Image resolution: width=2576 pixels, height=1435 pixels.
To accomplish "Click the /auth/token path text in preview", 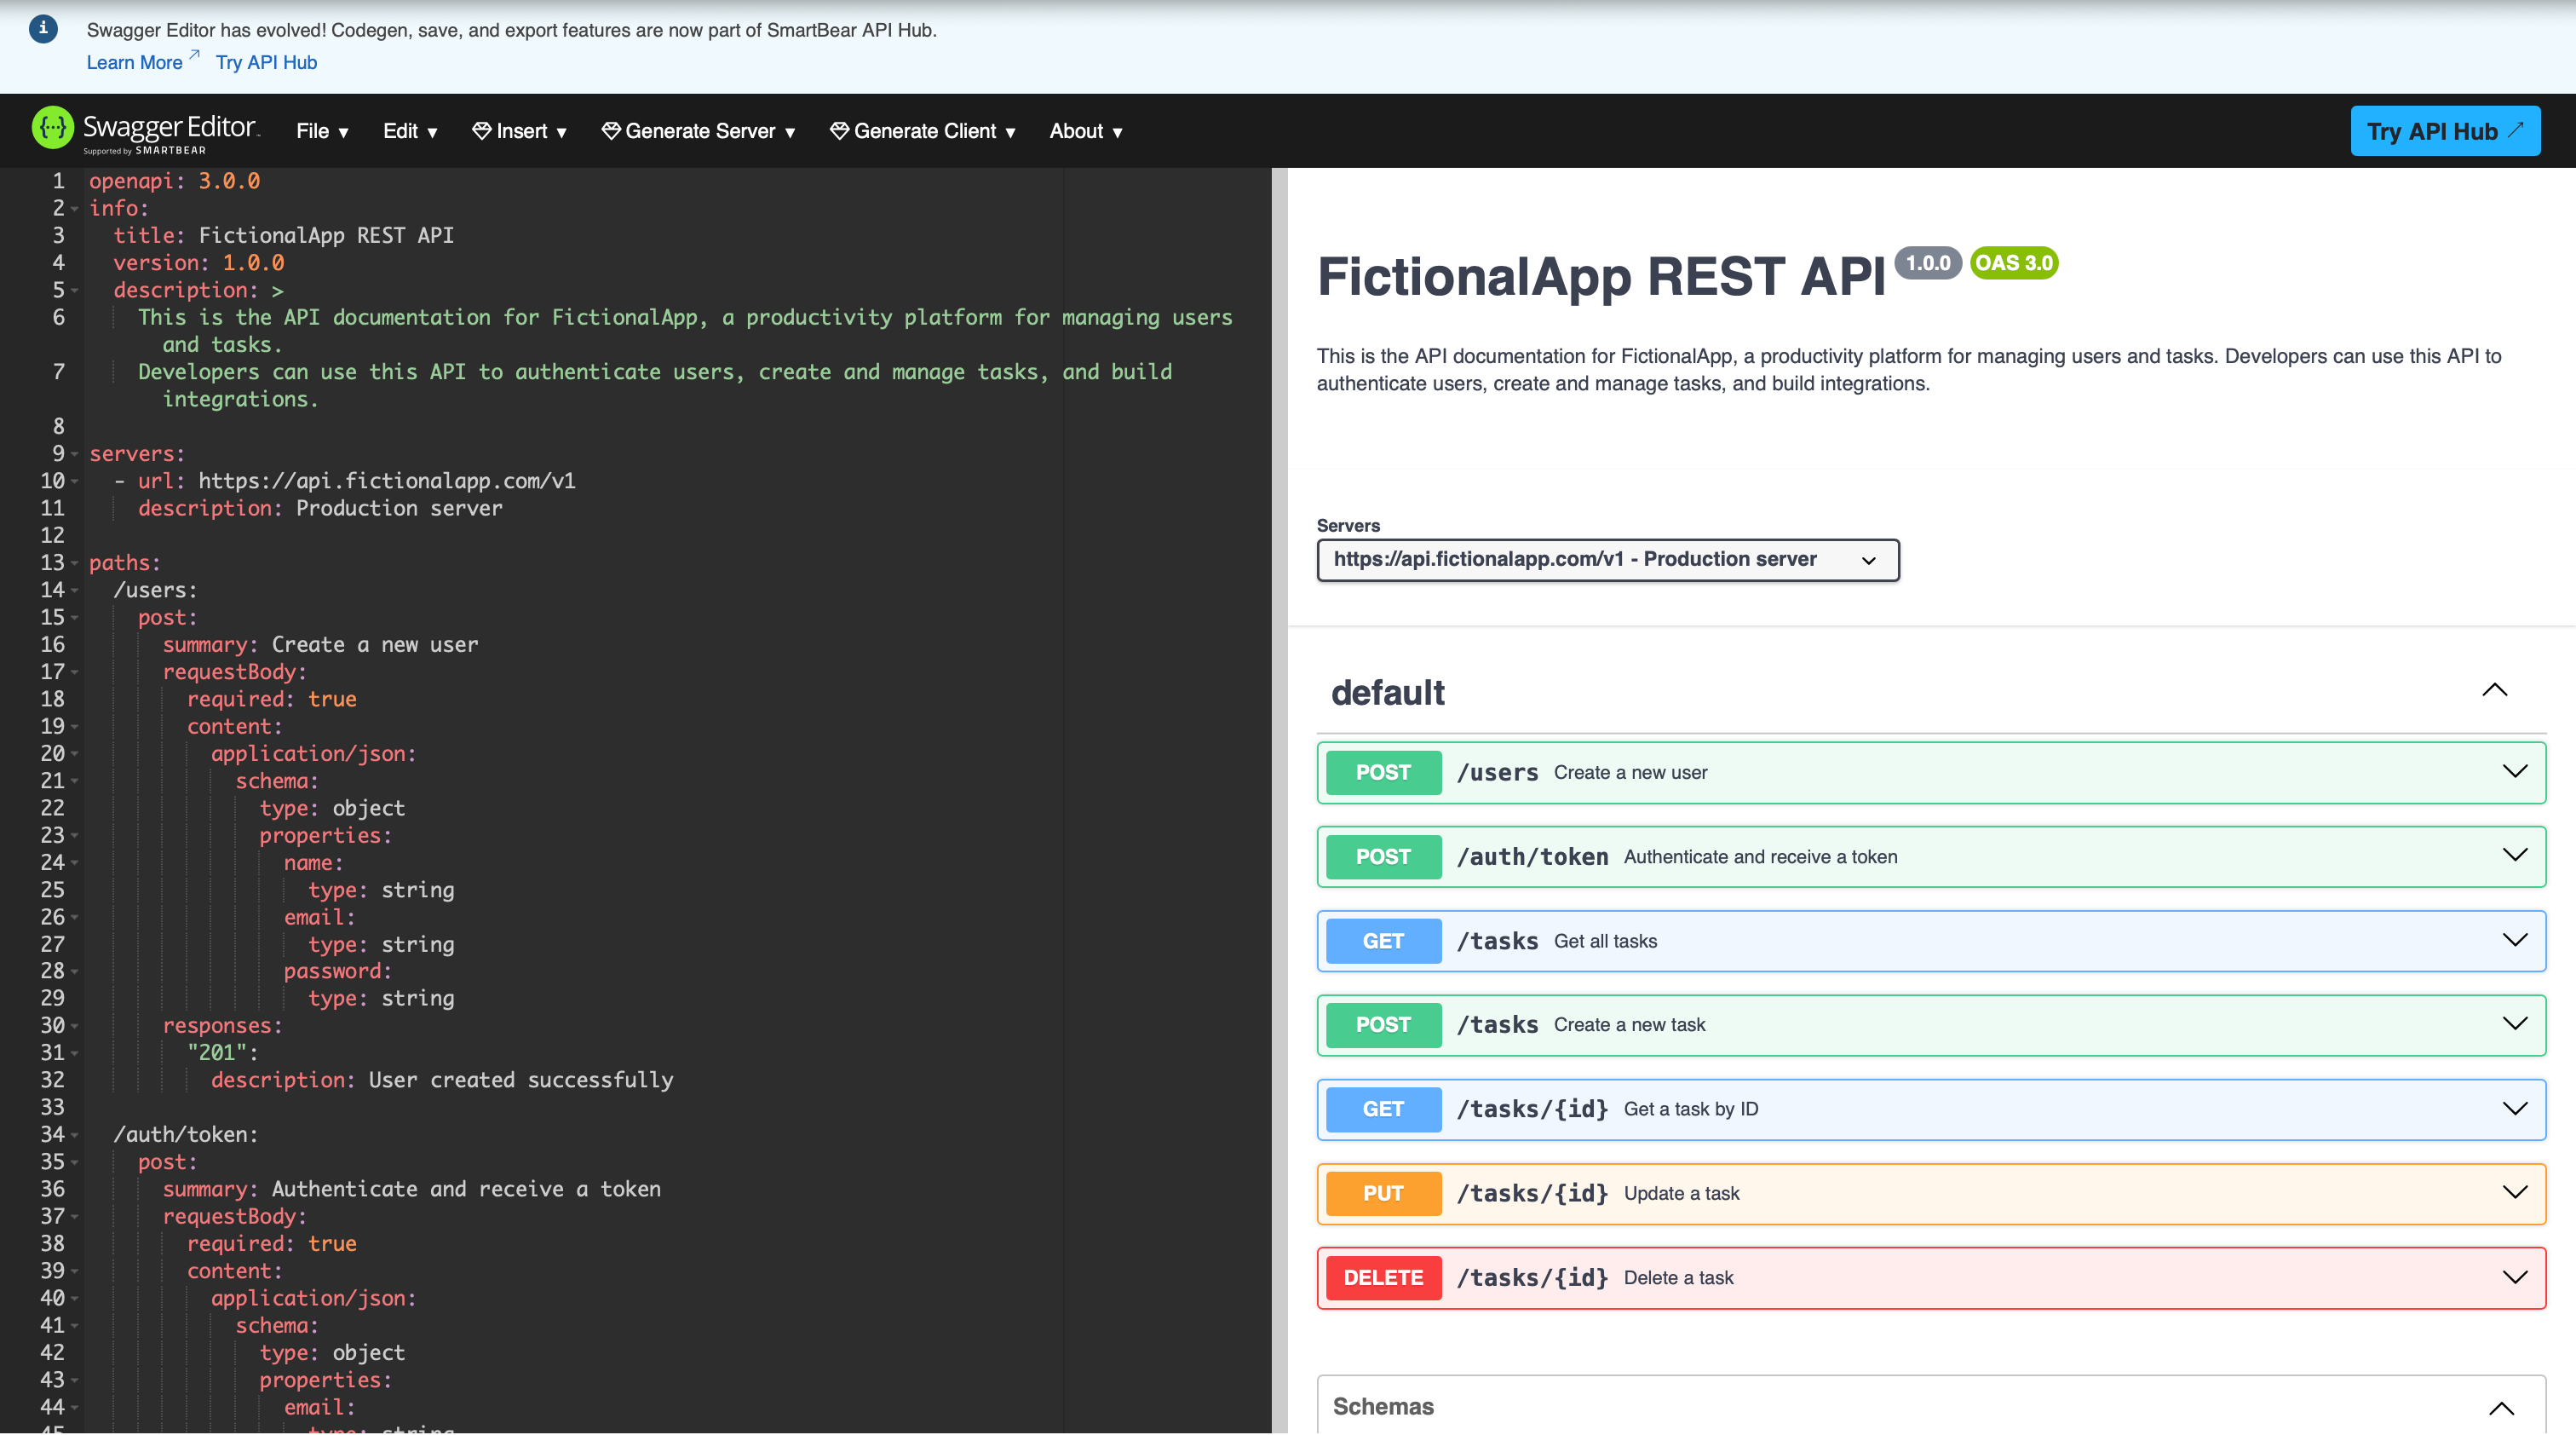I will coord(1532,857).
